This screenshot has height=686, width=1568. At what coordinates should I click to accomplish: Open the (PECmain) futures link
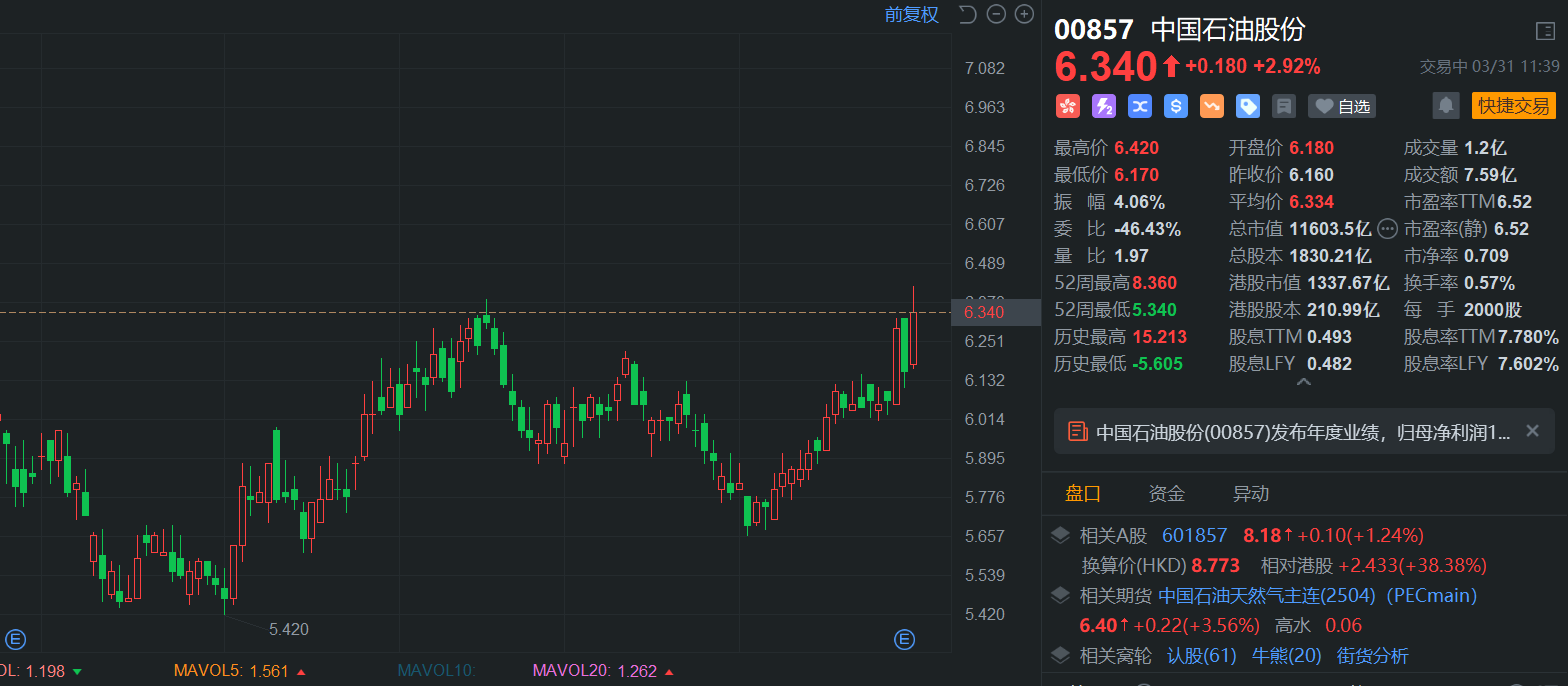point(1431,596)
